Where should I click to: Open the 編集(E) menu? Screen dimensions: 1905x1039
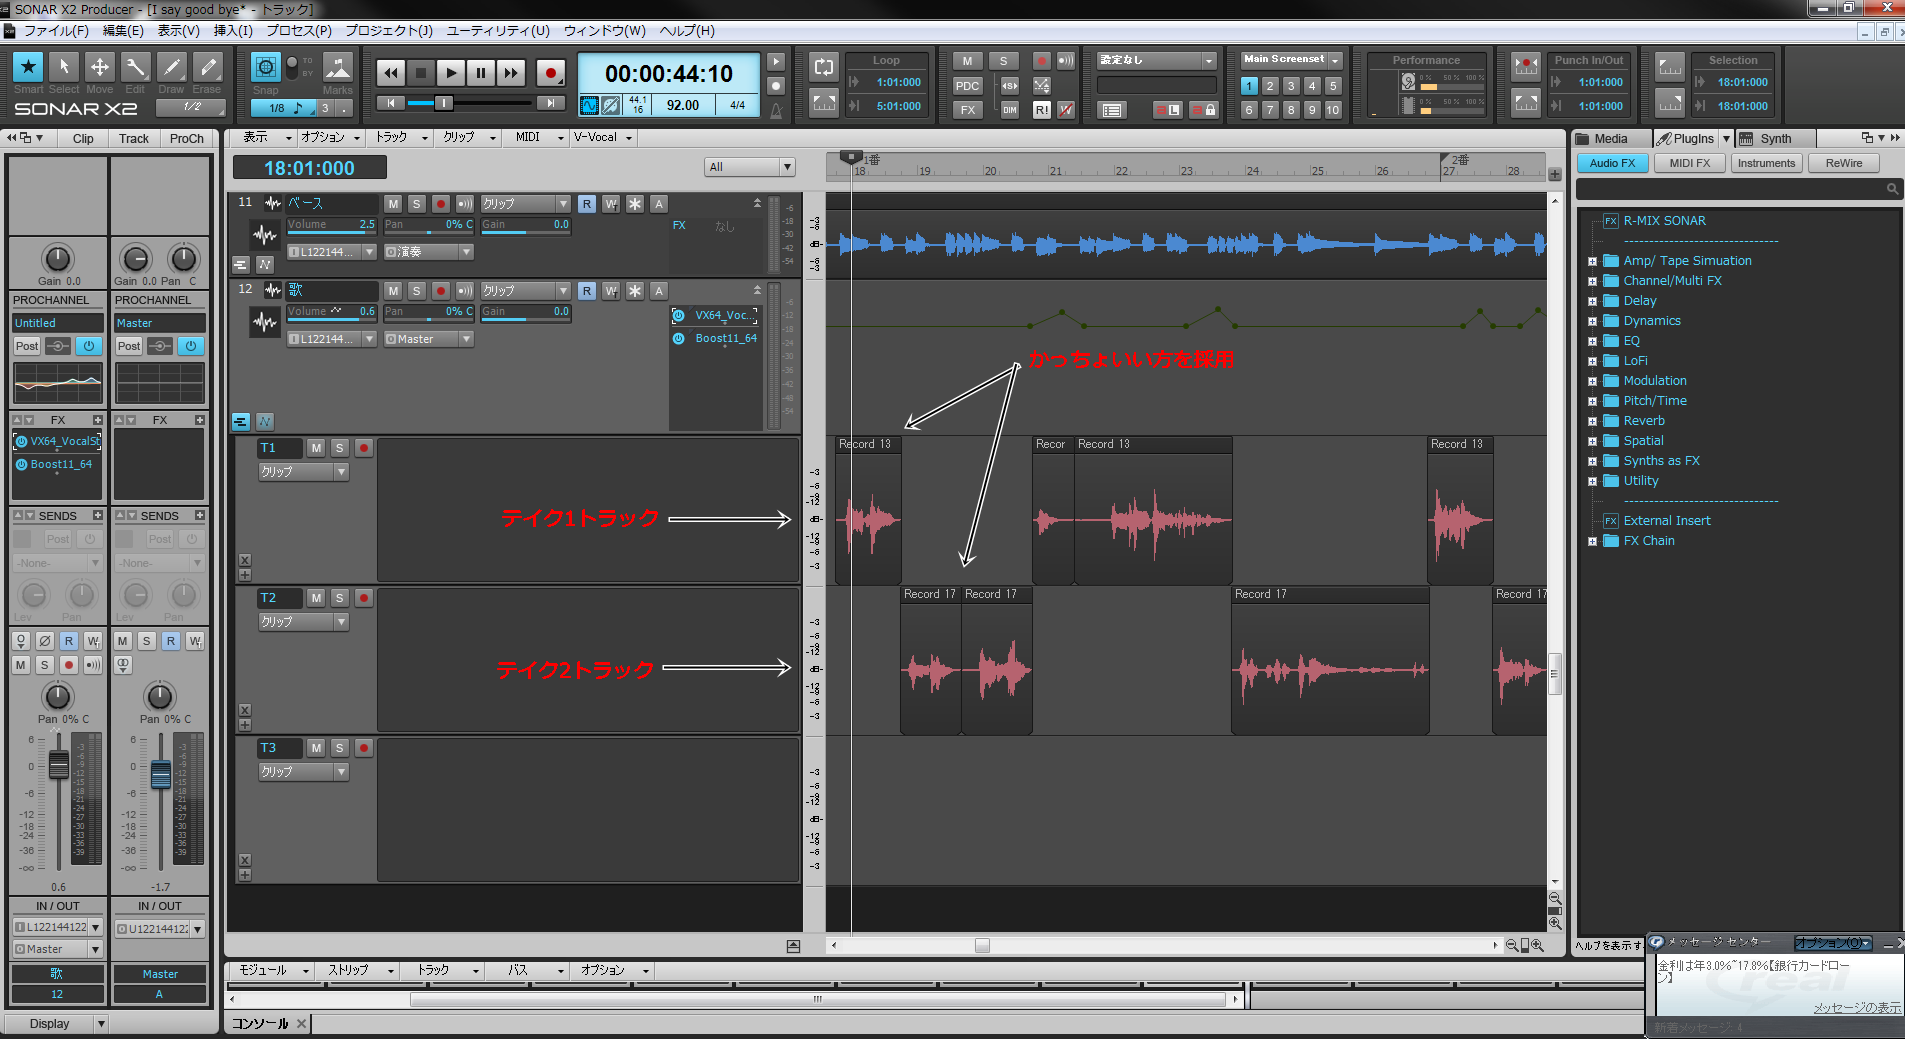click(123, 31)
